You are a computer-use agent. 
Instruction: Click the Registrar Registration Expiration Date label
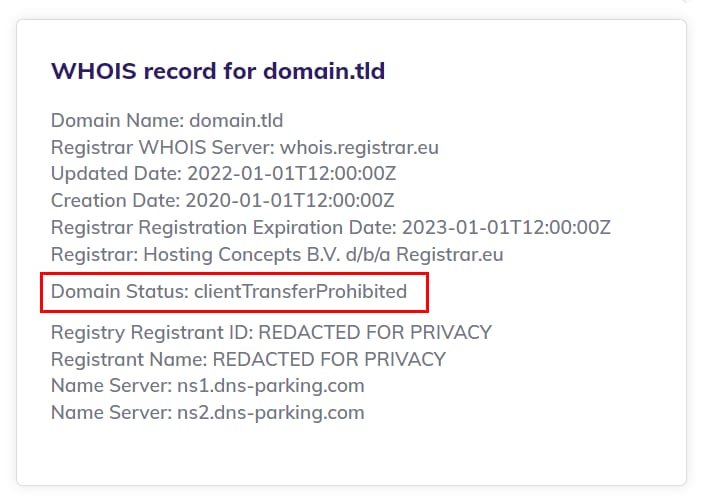tap(222, 228)
